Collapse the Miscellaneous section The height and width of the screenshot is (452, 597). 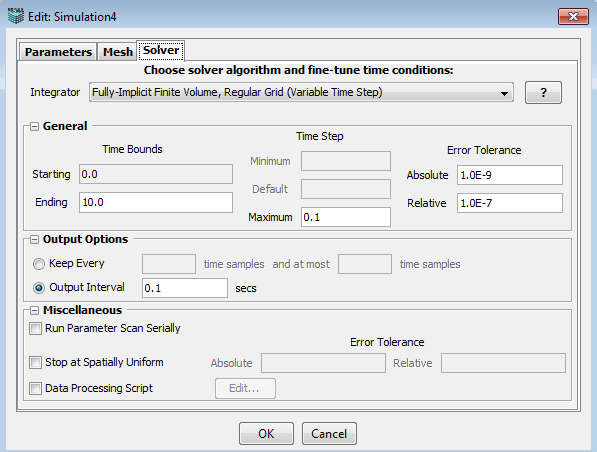tap(35, 311)
